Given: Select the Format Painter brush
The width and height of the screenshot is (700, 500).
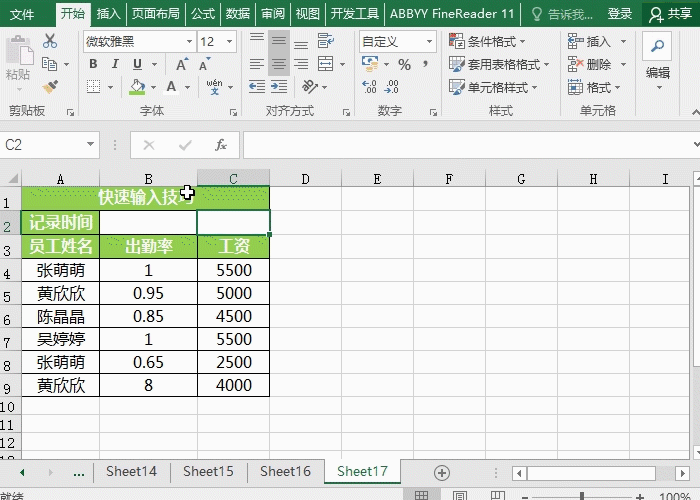Looking at the screenshot, I should click(x=50, y=87).
